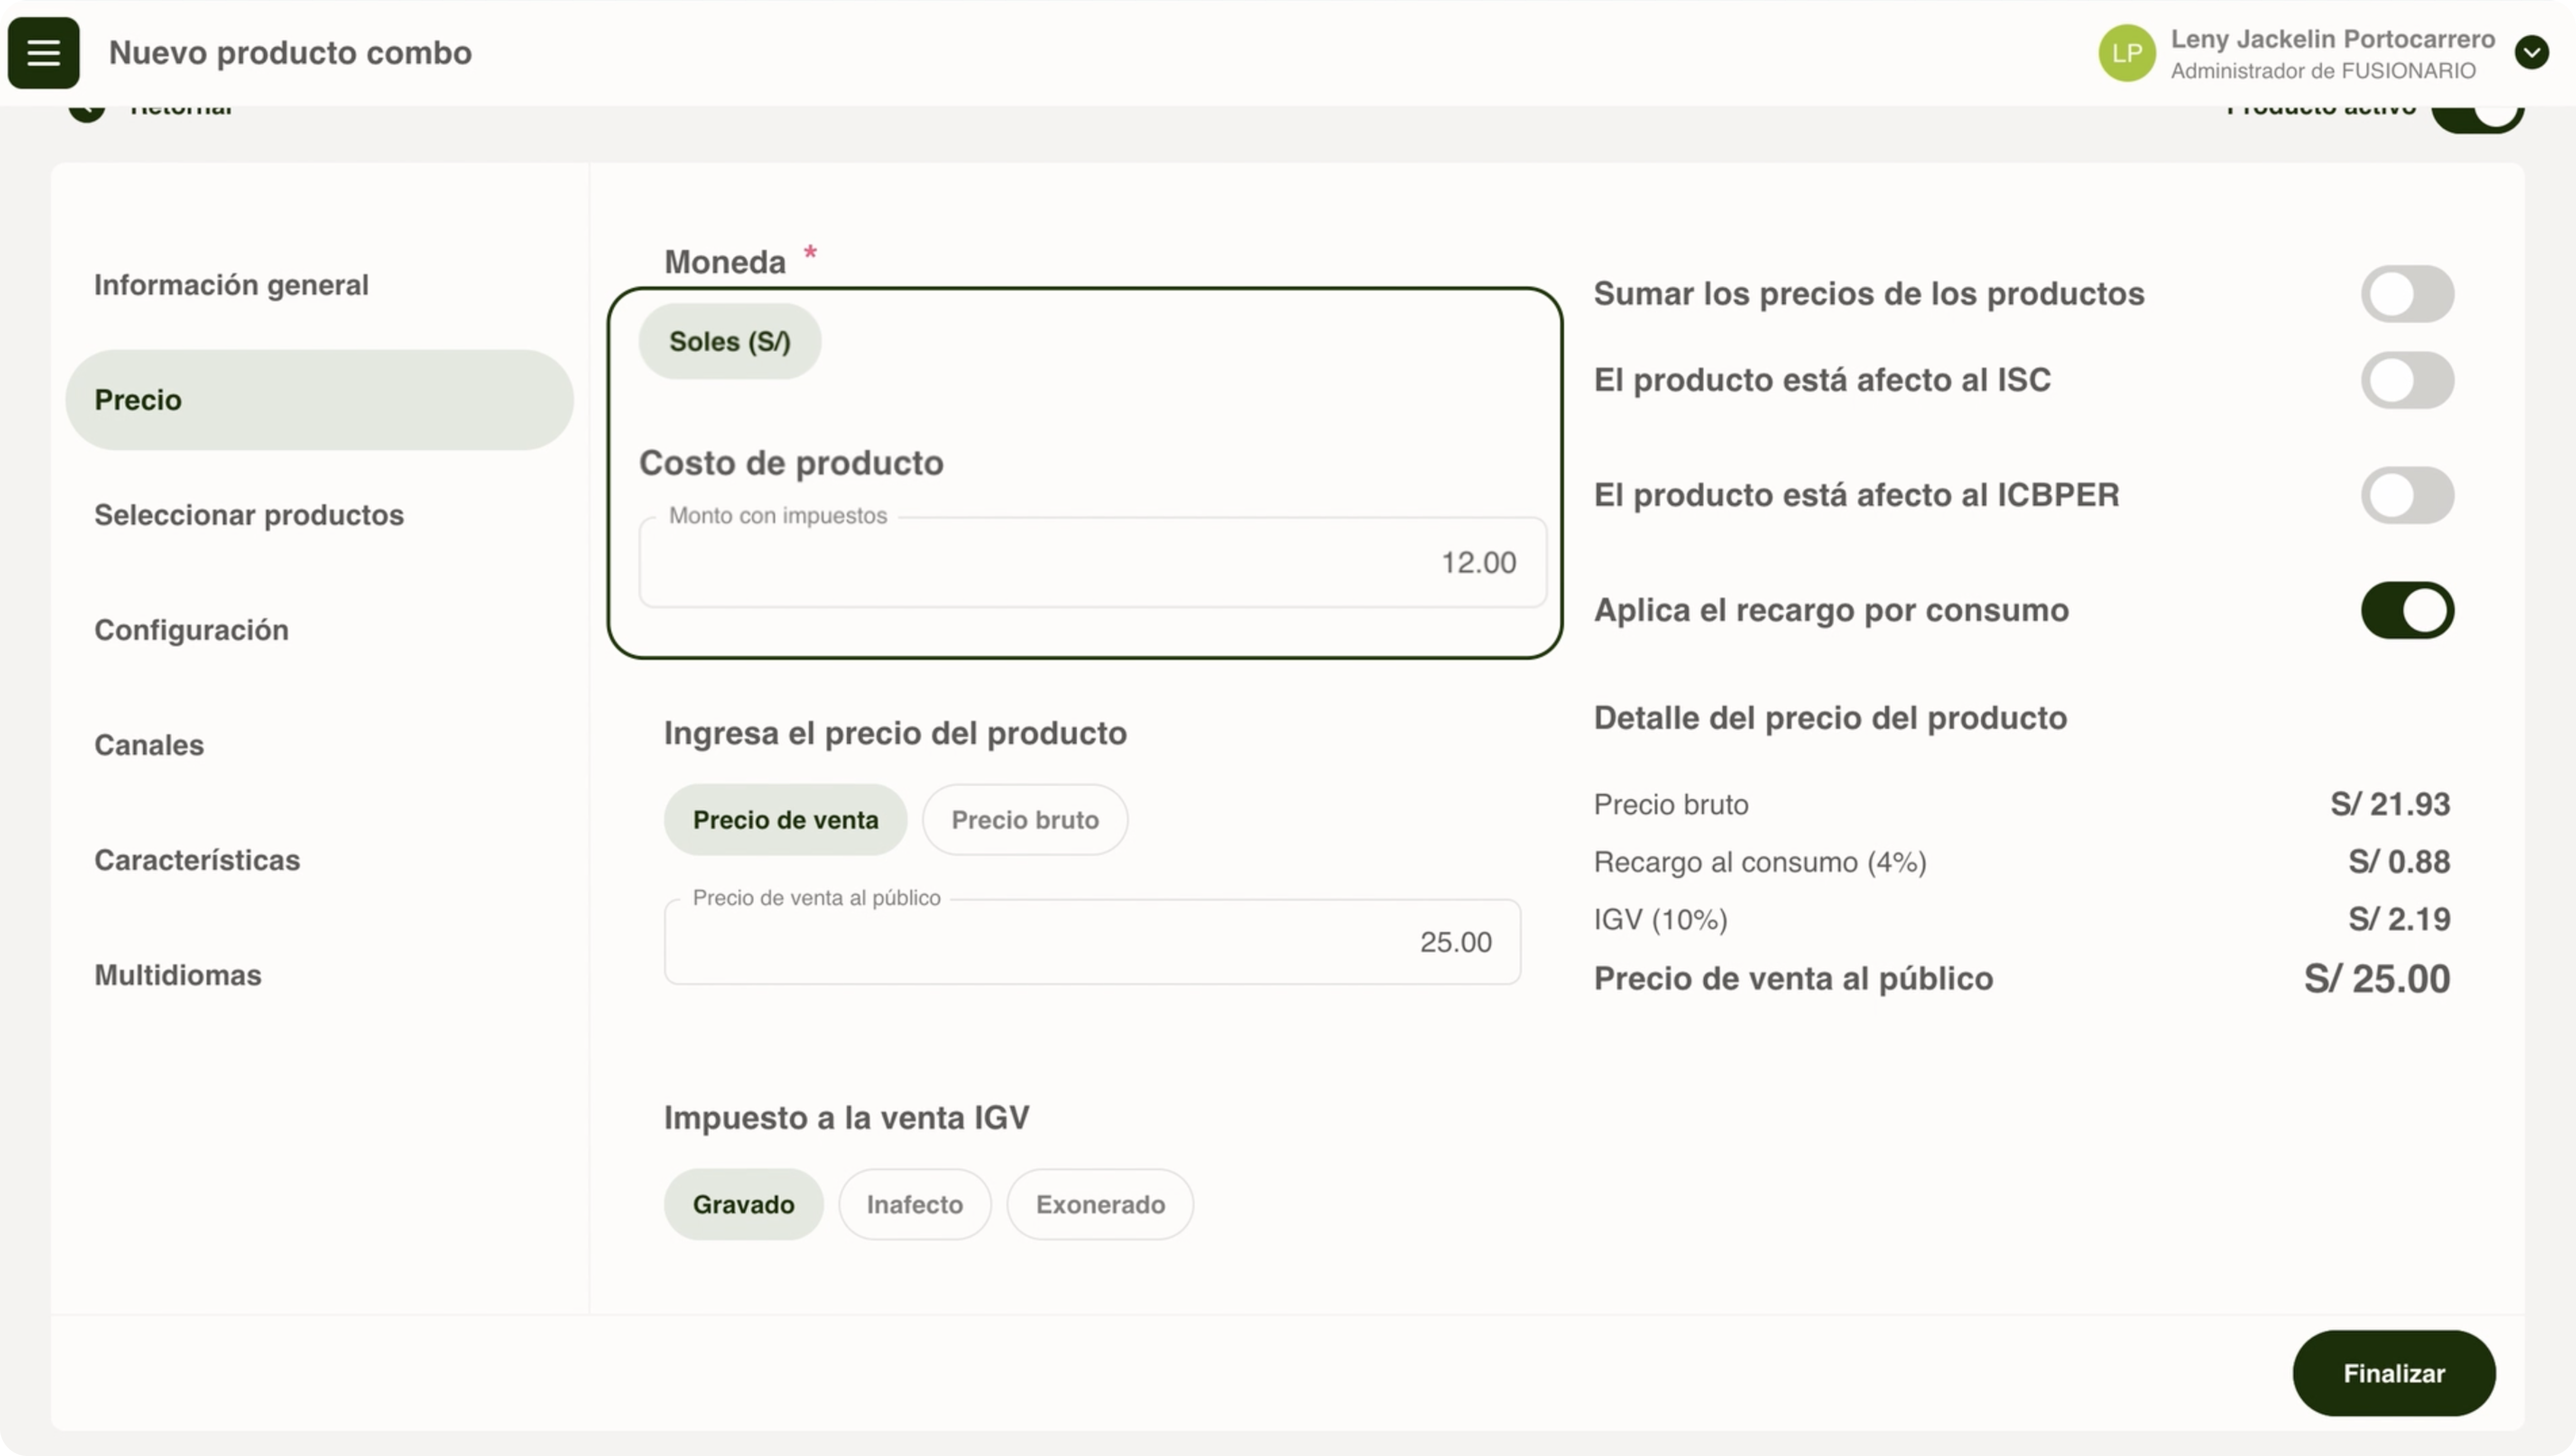This screenshot has width=2576, height=1456.
Task: Select the Inafecto IGV option
Action: coord(914,1204)
